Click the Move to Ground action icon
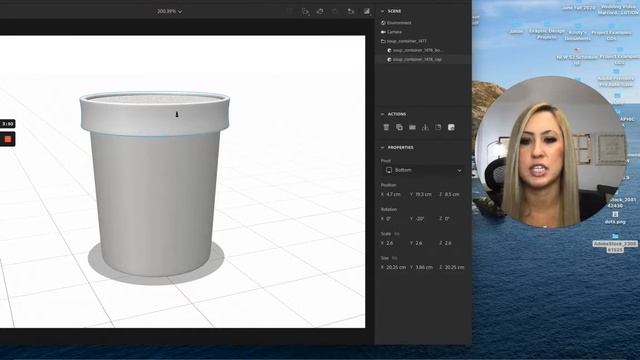Viewport: 640px width, 360px height. (x=425, y=127)
